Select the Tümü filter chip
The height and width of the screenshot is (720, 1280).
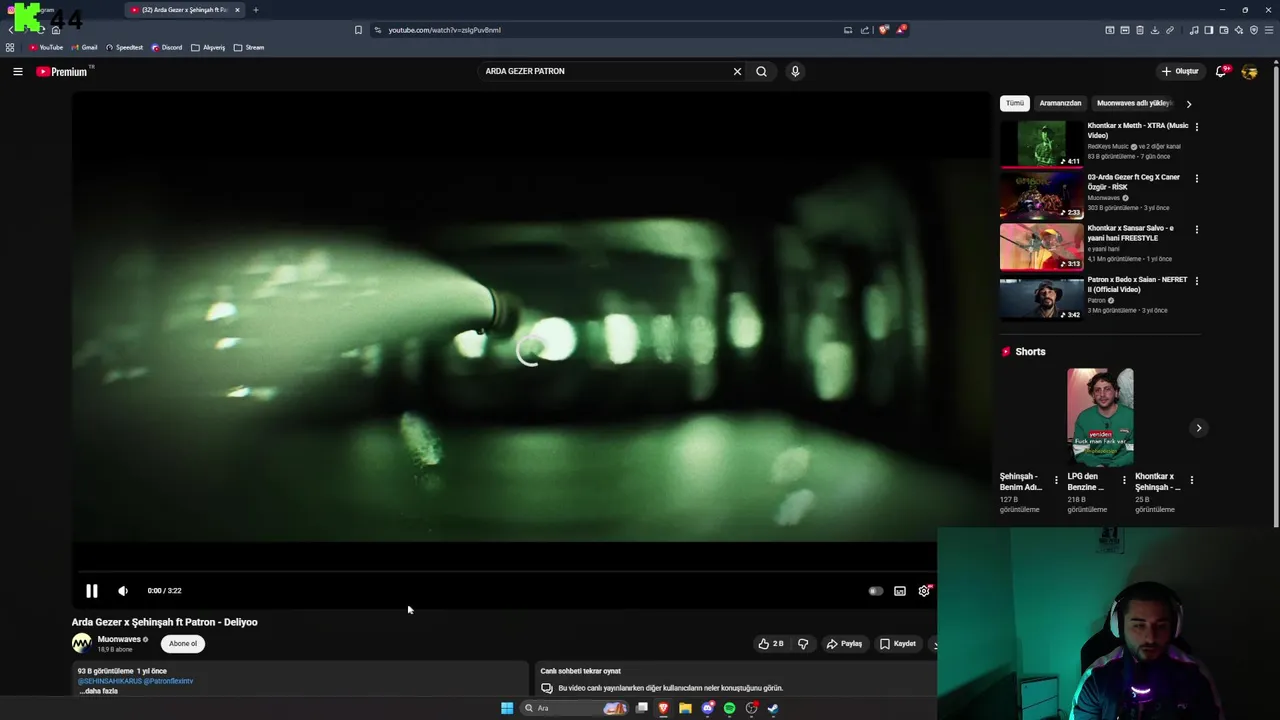[x=1015, y=103]
